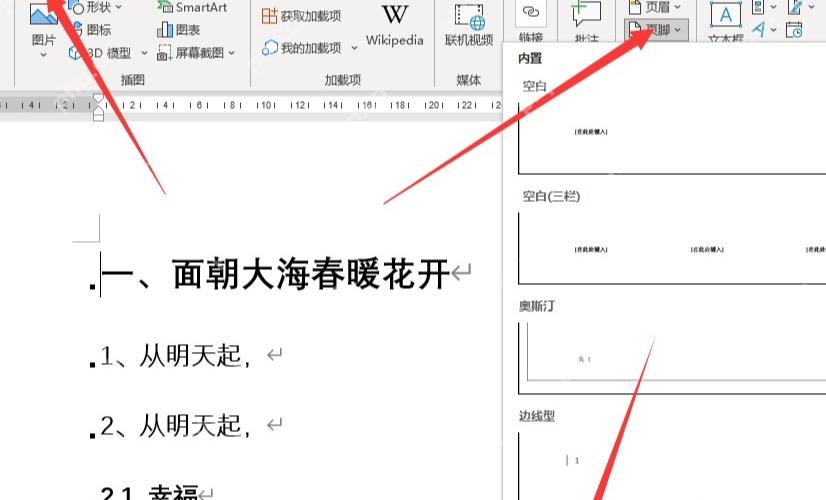Click the Quick Parts icon
Screen dimensions: 826x500
point(758,7)
